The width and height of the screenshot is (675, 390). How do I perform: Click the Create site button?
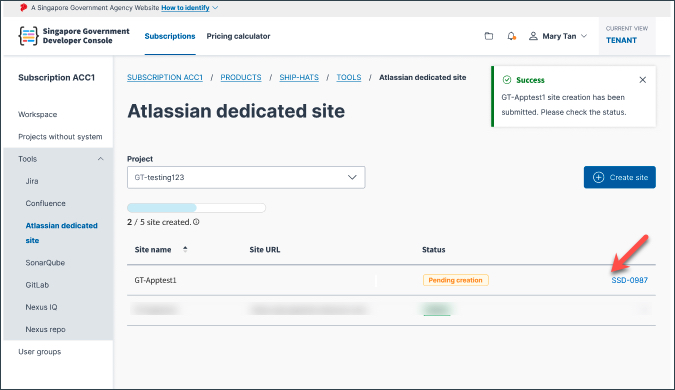(620, 177)
